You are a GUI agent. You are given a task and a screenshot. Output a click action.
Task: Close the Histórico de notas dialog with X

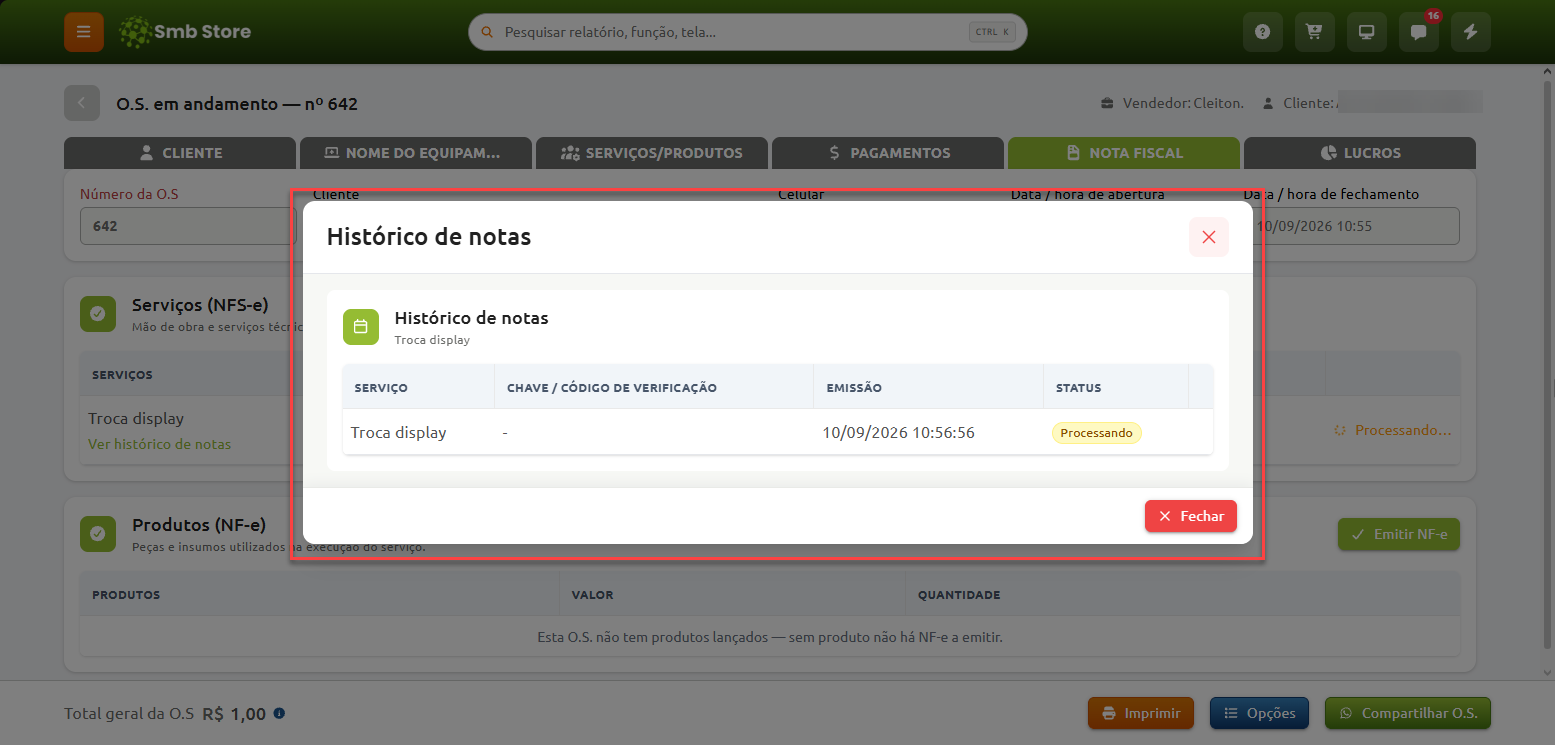(x=1208, y=237)
